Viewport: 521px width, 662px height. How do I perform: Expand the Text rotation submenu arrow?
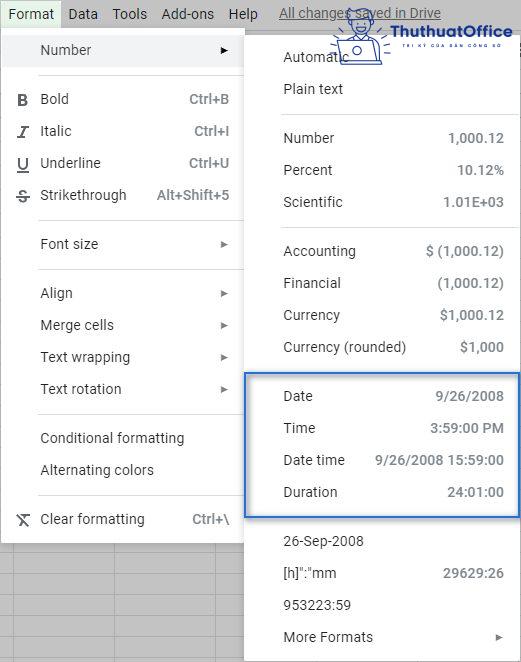coord(224,389)
